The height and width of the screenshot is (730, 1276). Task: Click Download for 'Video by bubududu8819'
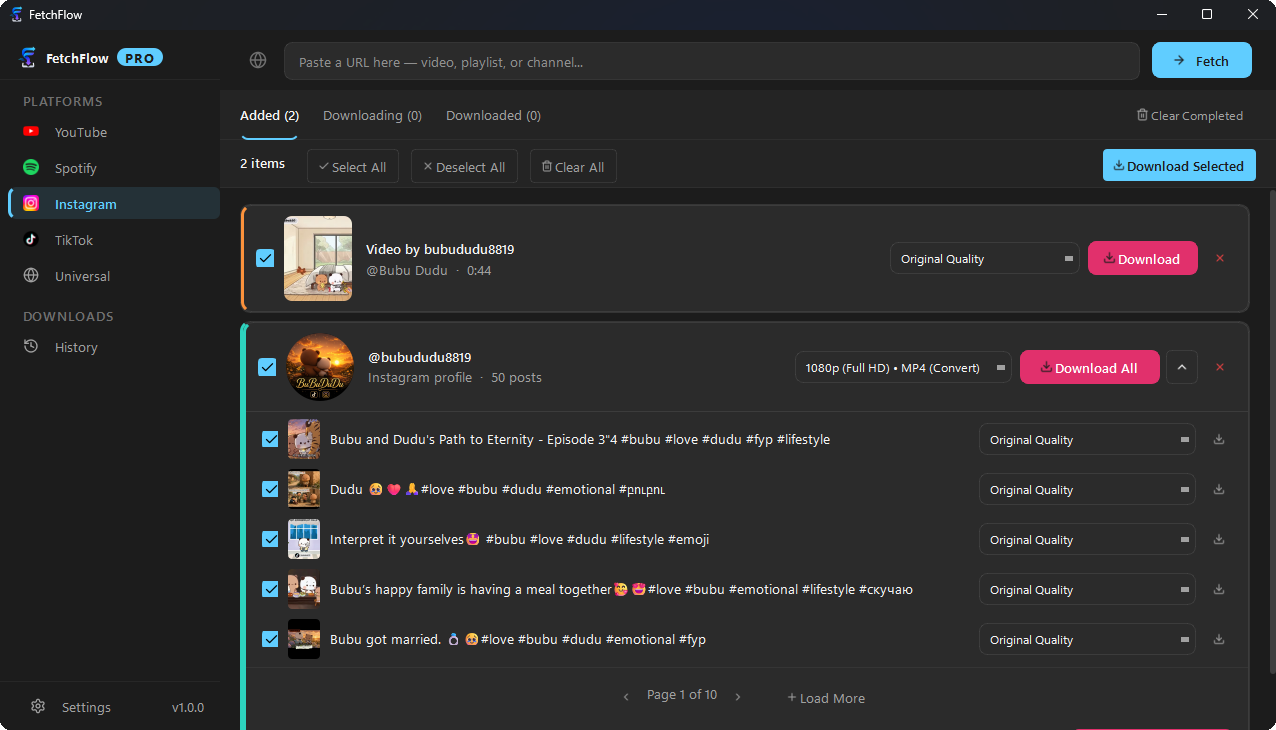click(1142, 258)
